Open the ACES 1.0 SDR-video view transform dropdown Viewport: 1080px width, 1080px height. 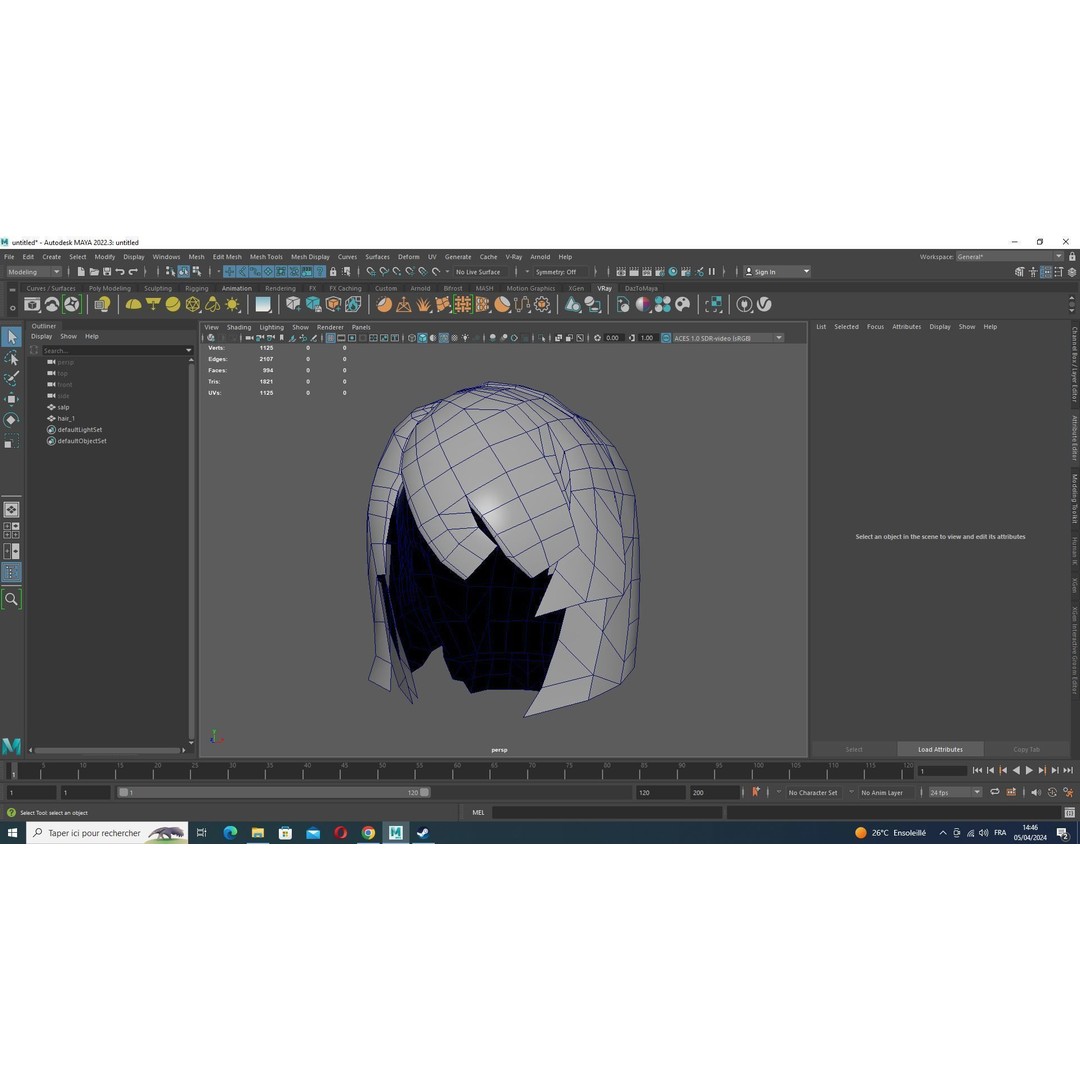[729, 338]
